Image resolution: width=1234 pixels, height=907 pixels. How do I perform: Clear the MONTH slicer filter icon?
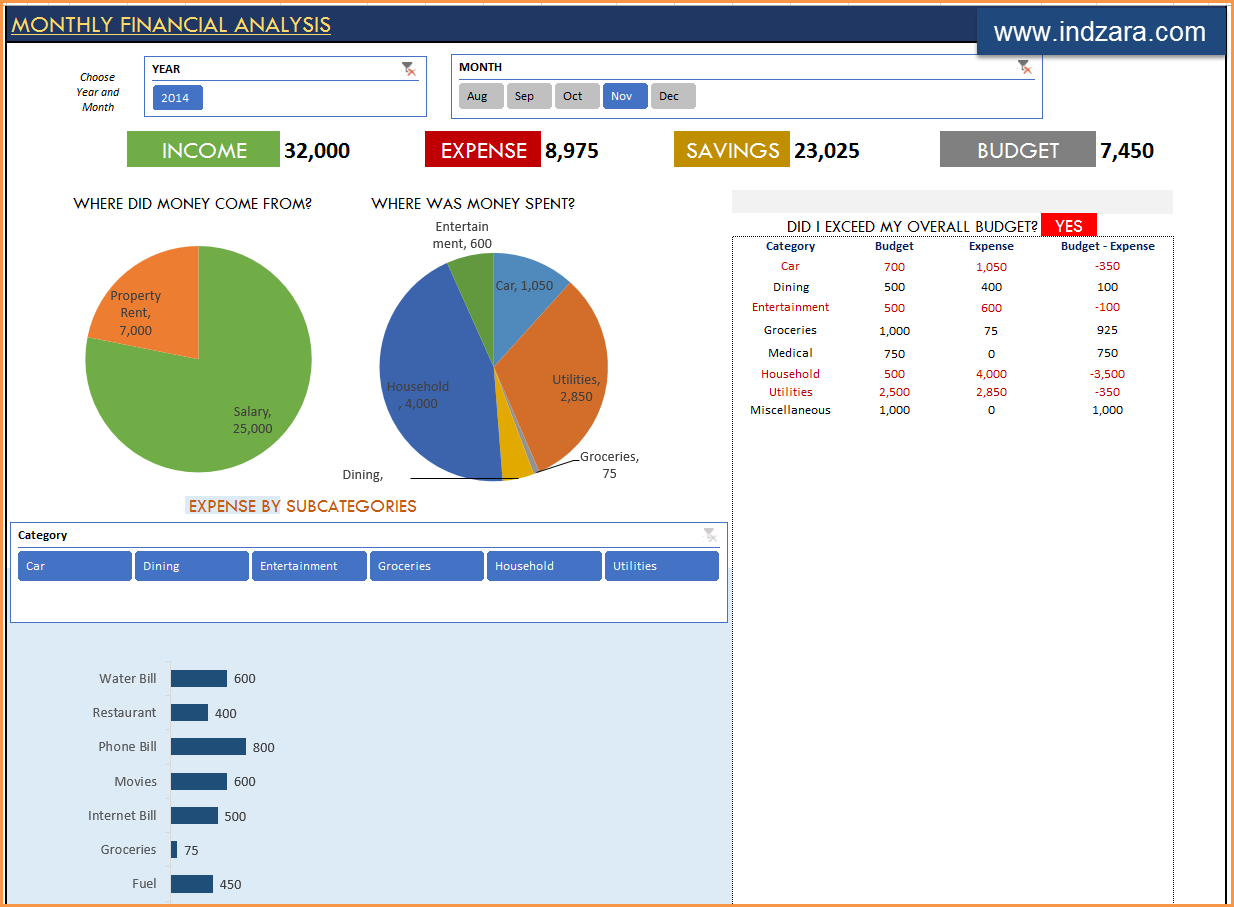coord(1025,67)
